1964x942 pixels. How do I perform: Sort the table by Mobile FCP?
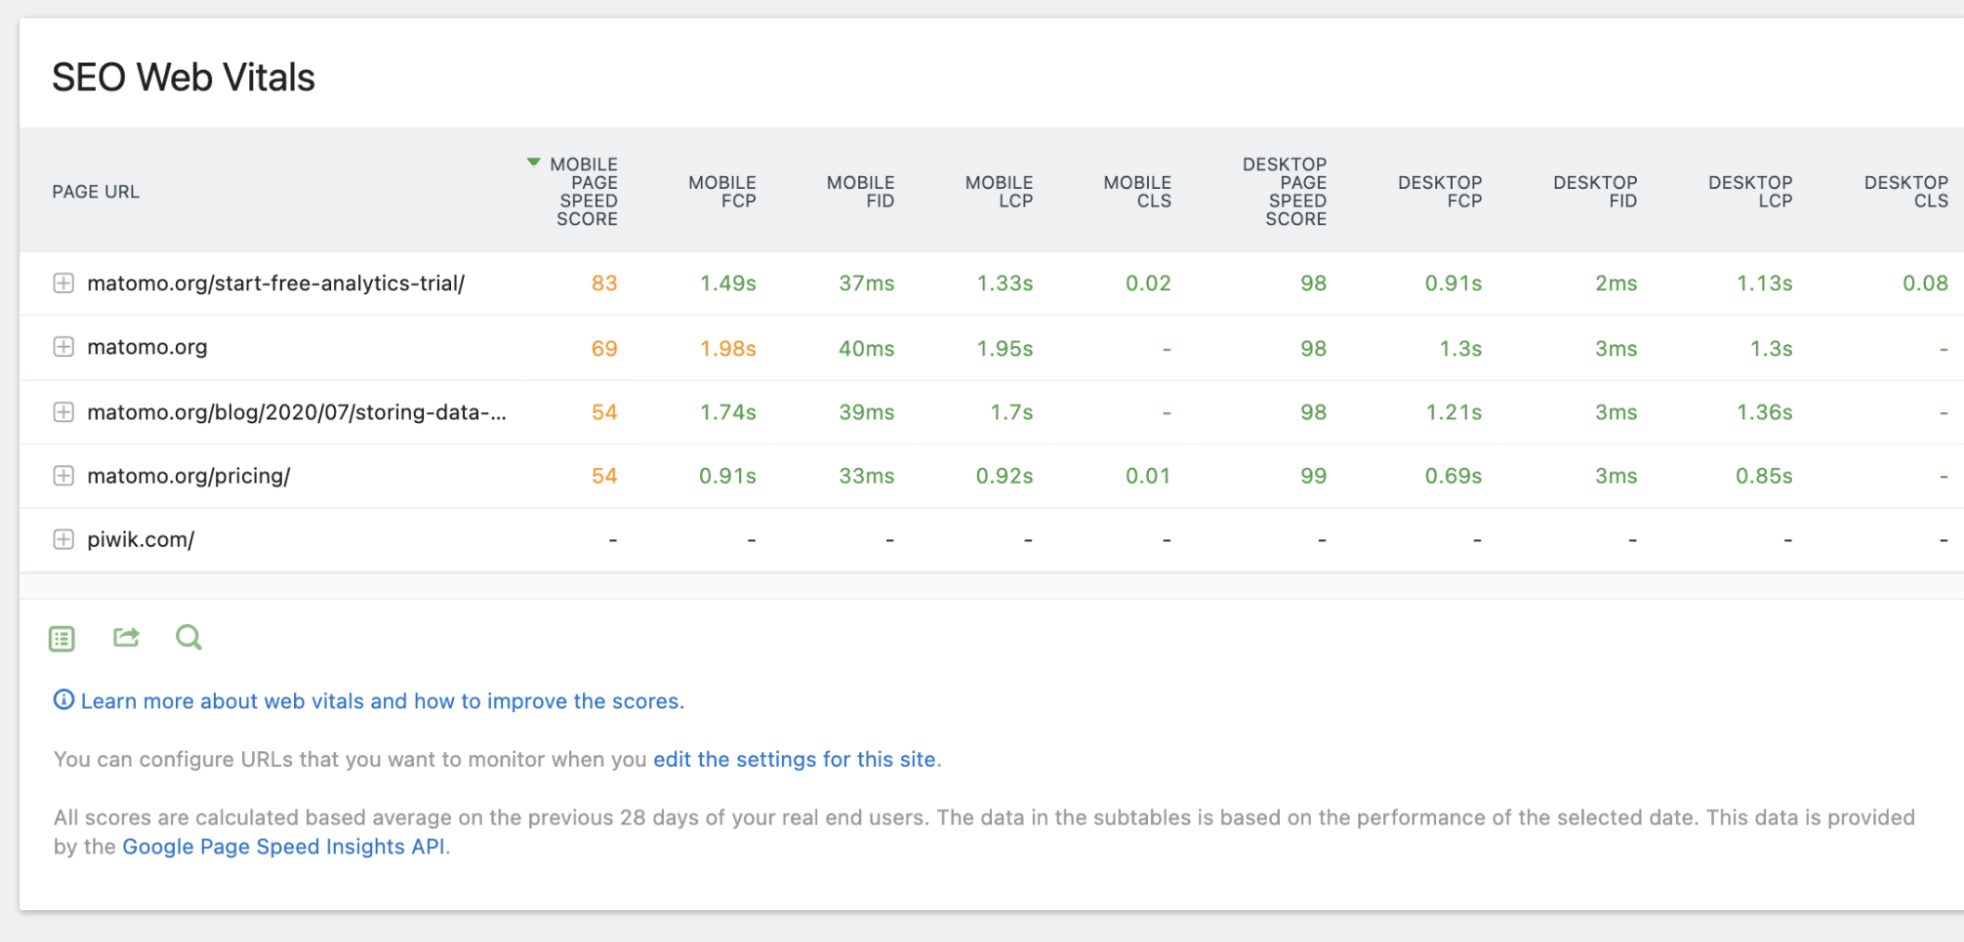tap(722, 191)
